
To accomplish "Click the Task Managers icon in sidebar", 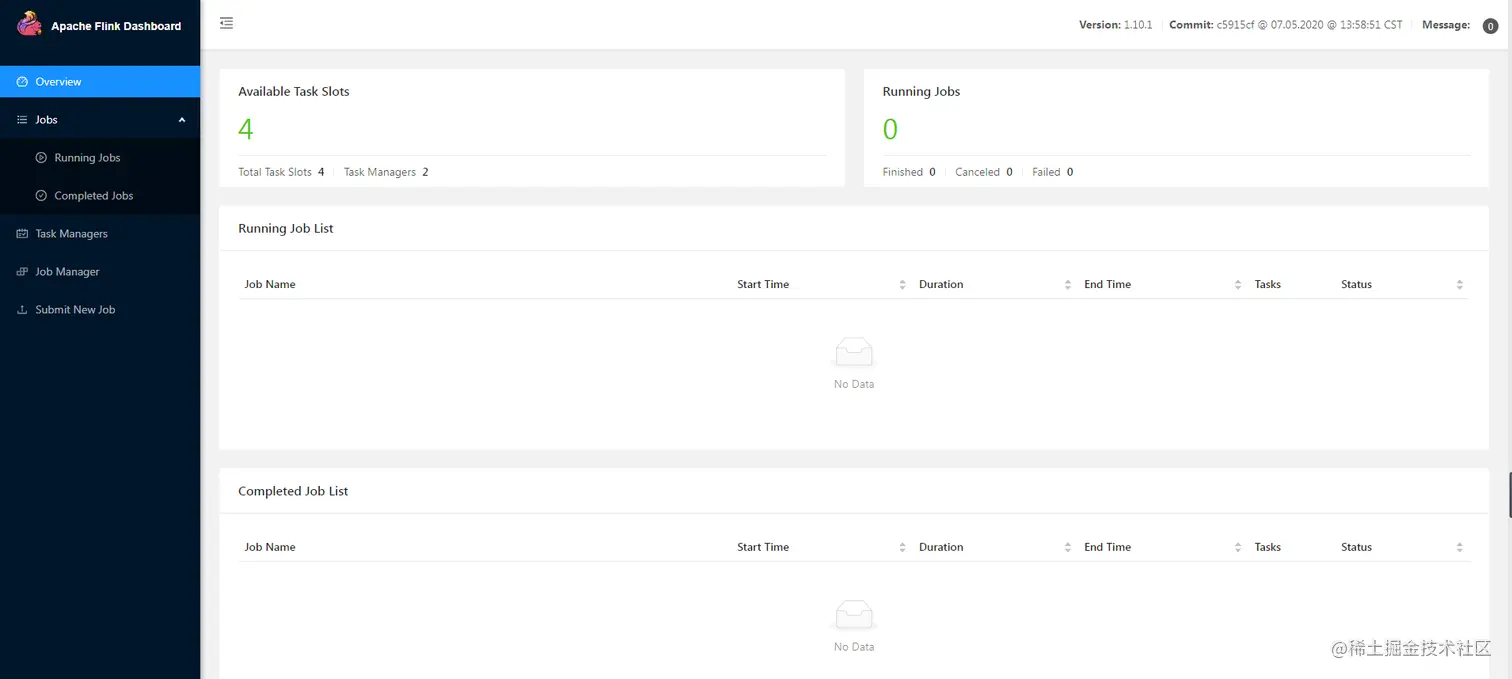I will point(23,234).
